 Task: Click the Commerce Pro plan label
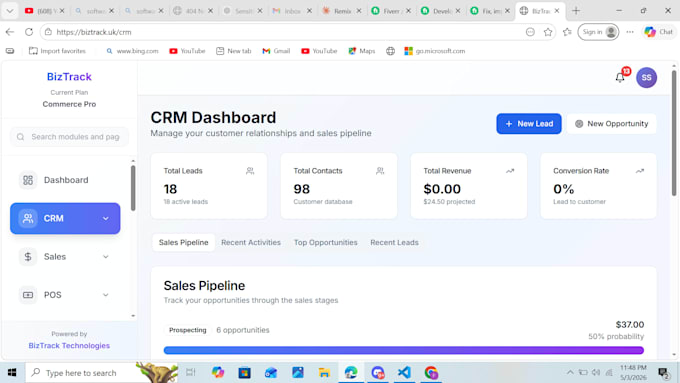tap(69, 104)
